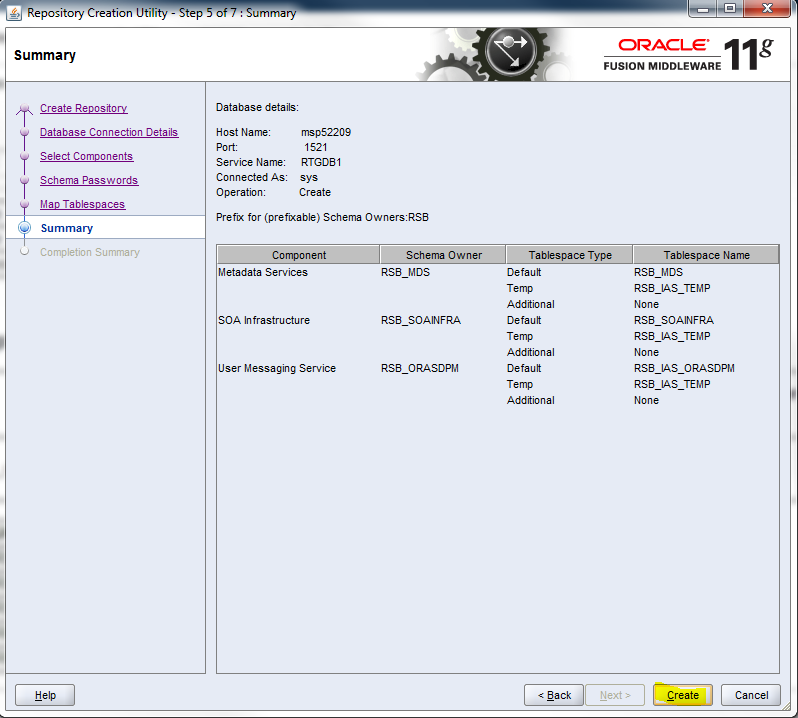
Task: Return to the Select Components step
Action: (x=87, y=156)
